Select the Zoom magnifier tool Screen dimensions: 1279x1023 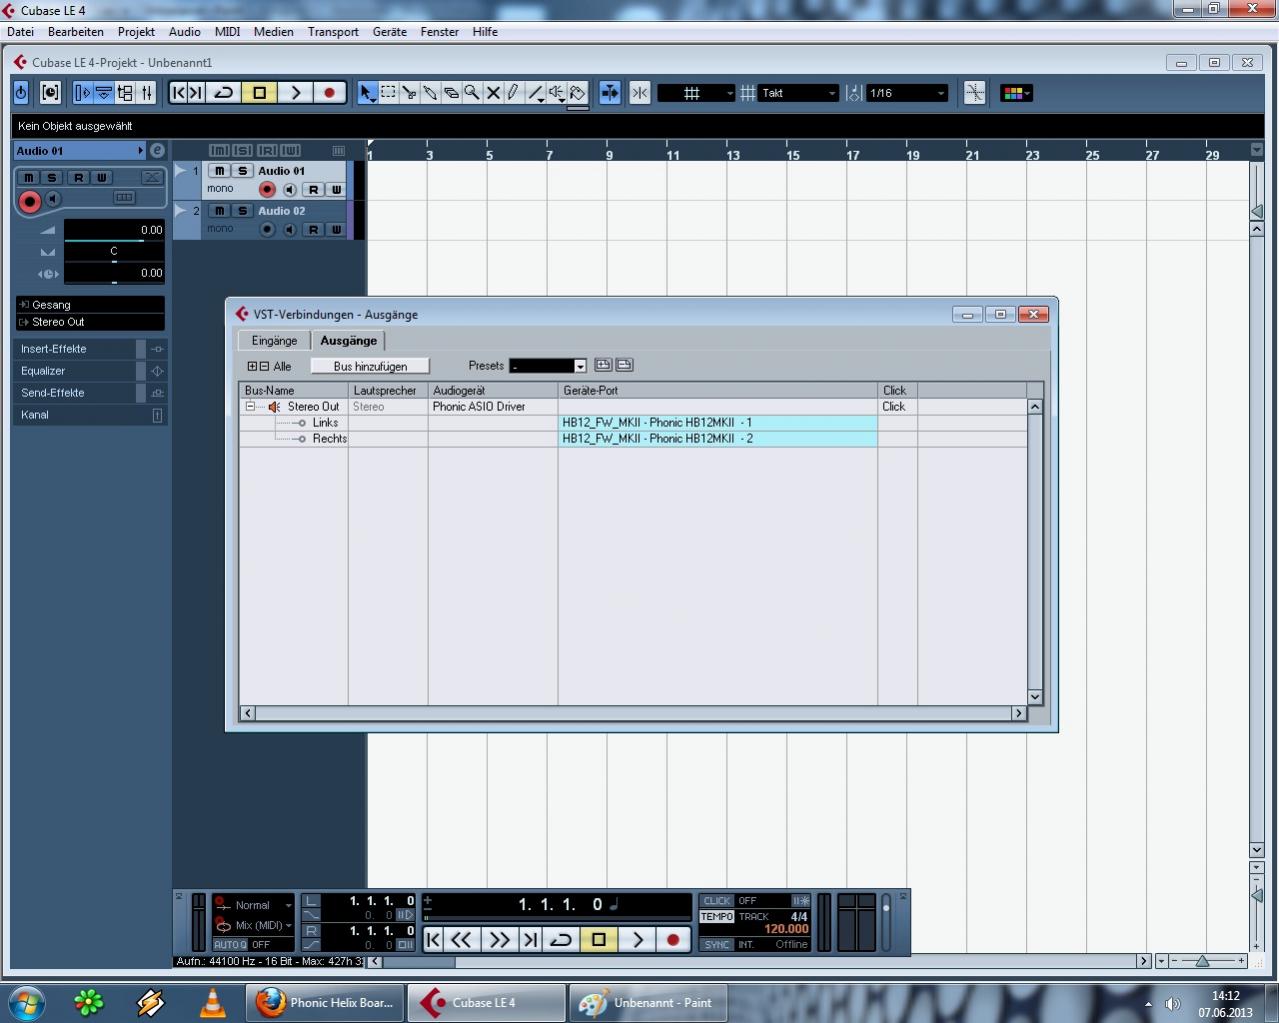pos(472,93)
